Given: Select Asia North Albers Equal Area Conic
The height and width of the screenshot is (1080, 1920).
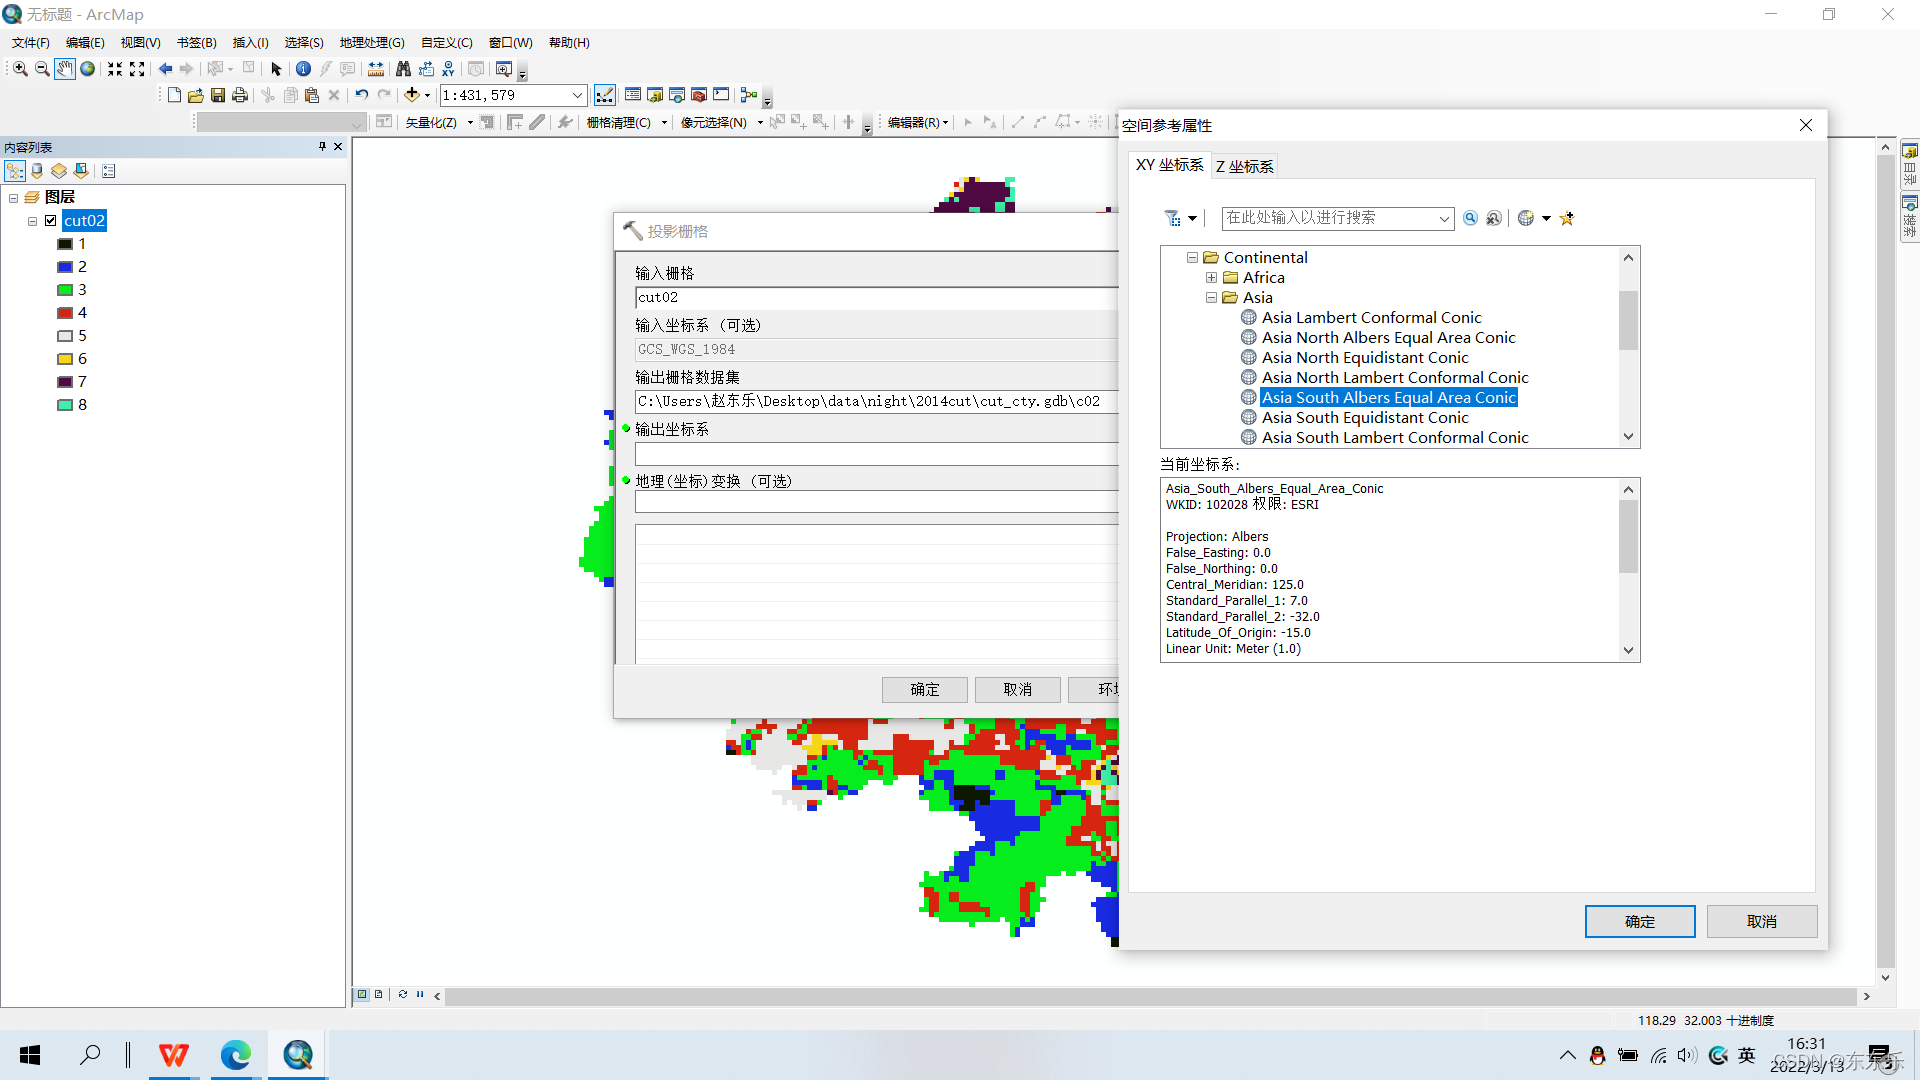Looking at the screenshot, I should point(1388,338).
